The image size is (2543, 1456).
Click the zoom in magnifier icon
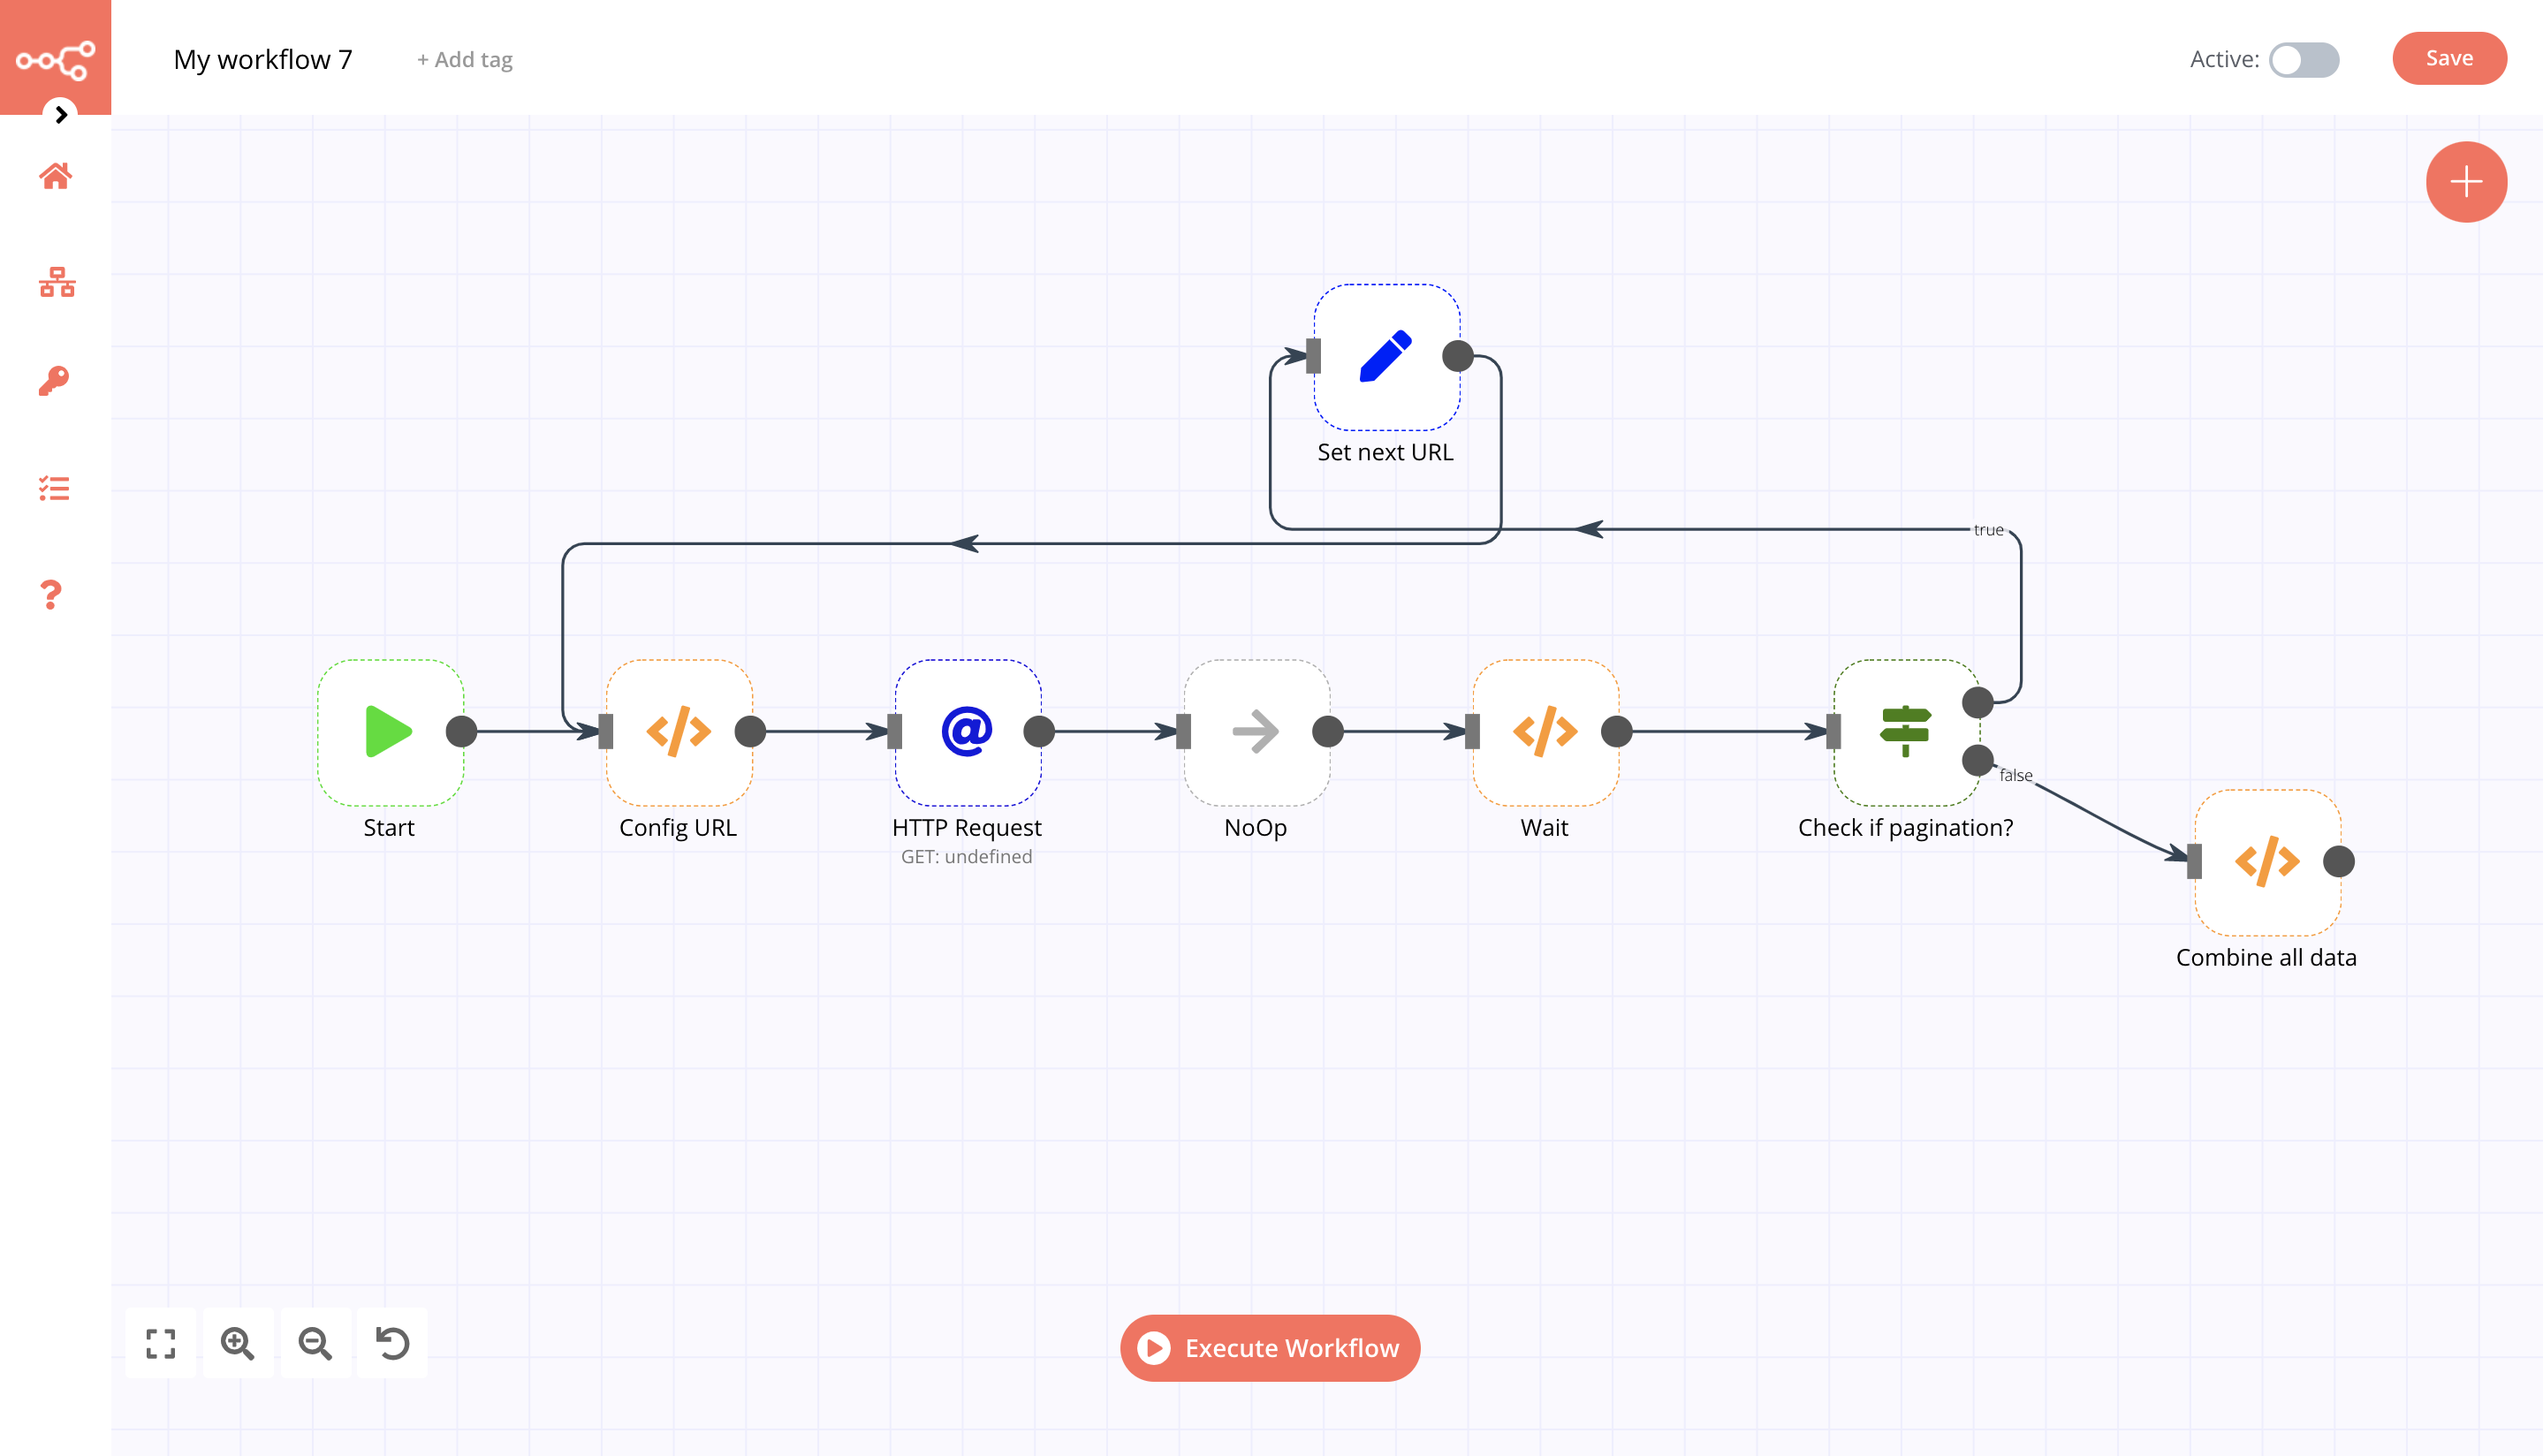(238, 1343)
